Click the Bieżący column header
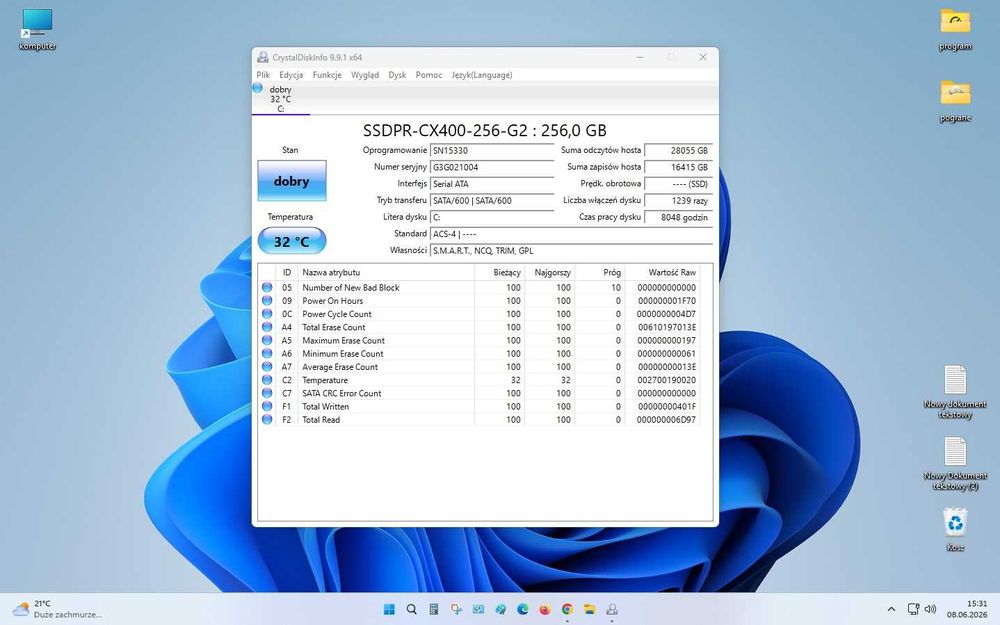The image size is (1000, 625). [x=499, y=272]
